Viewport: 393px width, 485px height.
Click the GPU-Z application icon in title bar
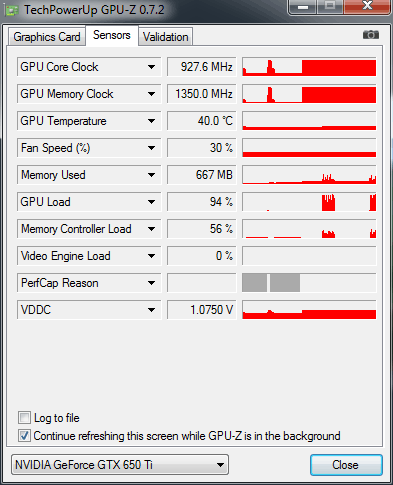[x=11, y=10]
